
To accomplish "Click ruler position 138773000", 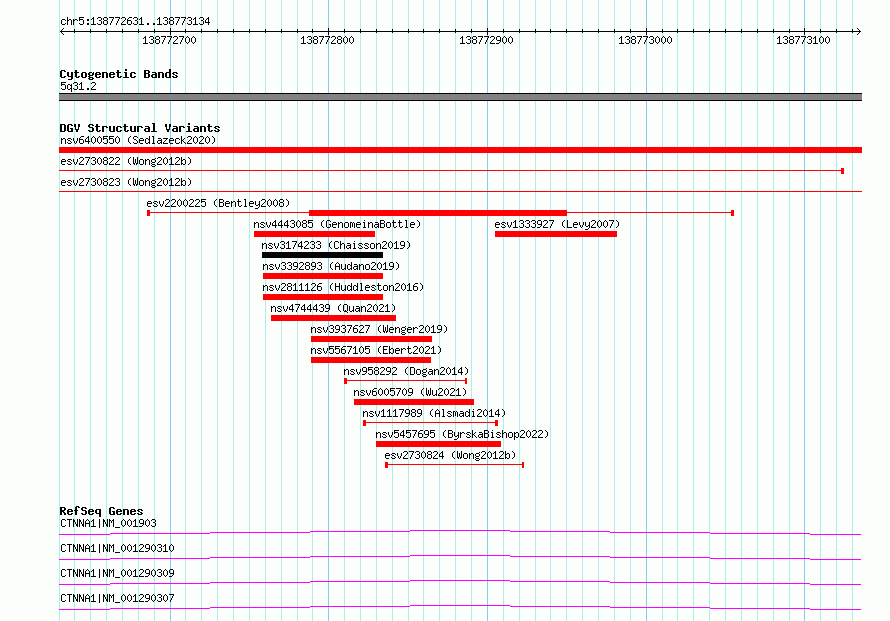I will [645, 40].
